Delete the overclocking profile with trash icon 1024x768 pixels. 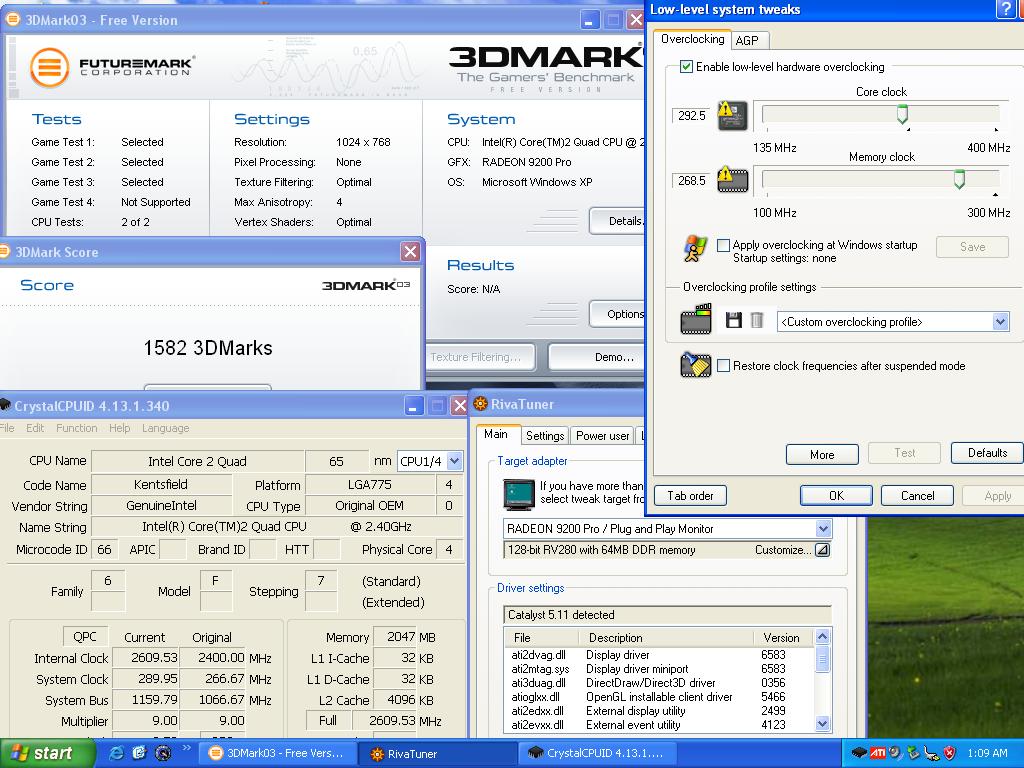pyautogui.click(x=756, y=320)
